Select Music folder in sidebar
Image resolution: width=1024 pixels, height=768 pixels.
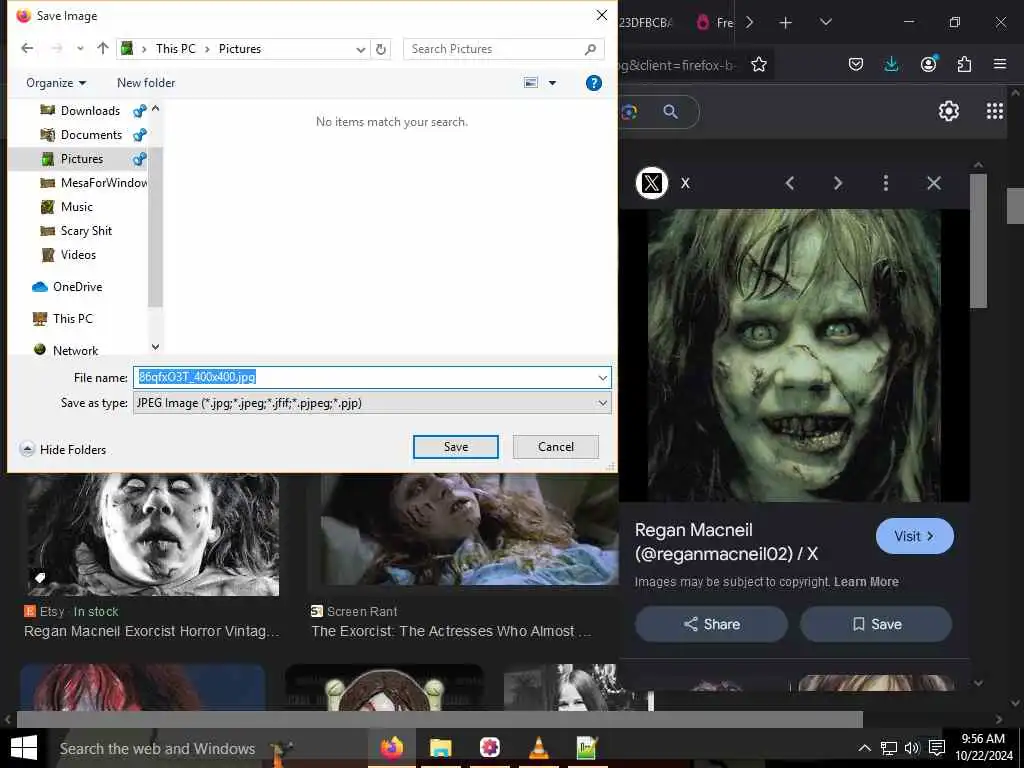(76, 207)
